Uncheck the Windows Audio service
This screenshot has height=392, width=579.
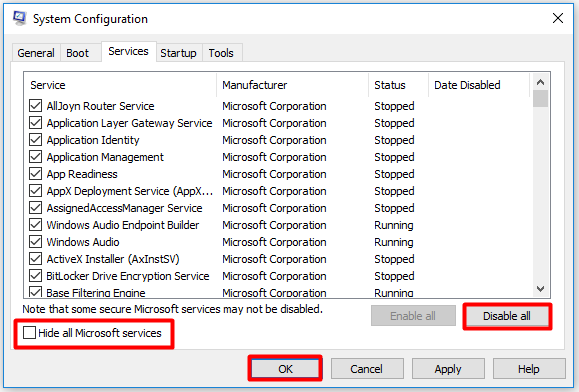[x=35, y=241]
